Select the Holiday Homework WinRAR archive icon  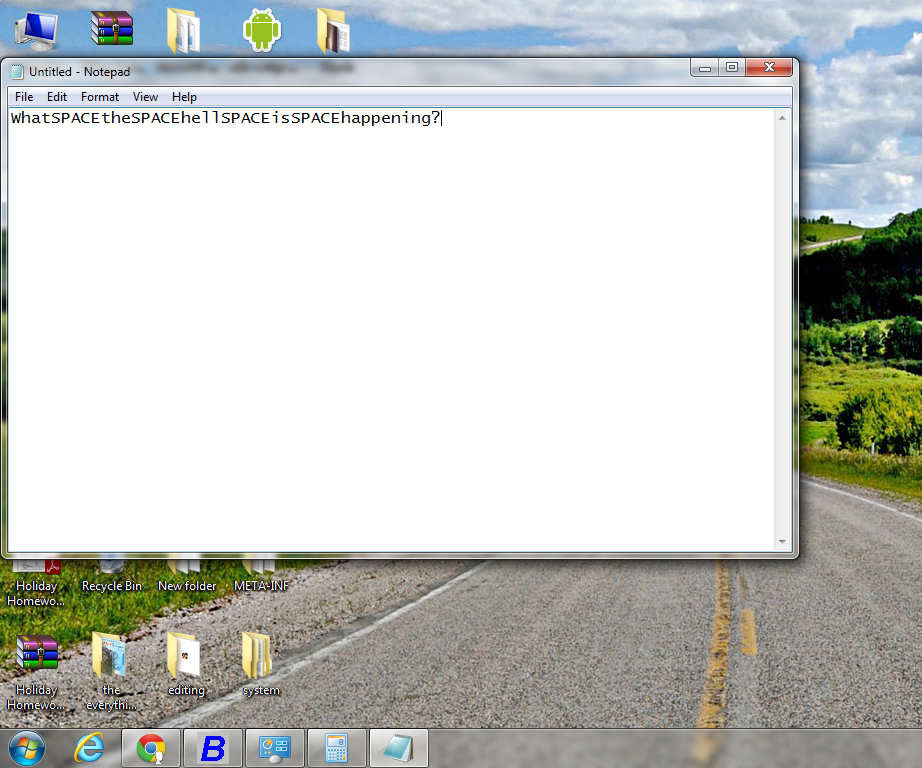36,672
